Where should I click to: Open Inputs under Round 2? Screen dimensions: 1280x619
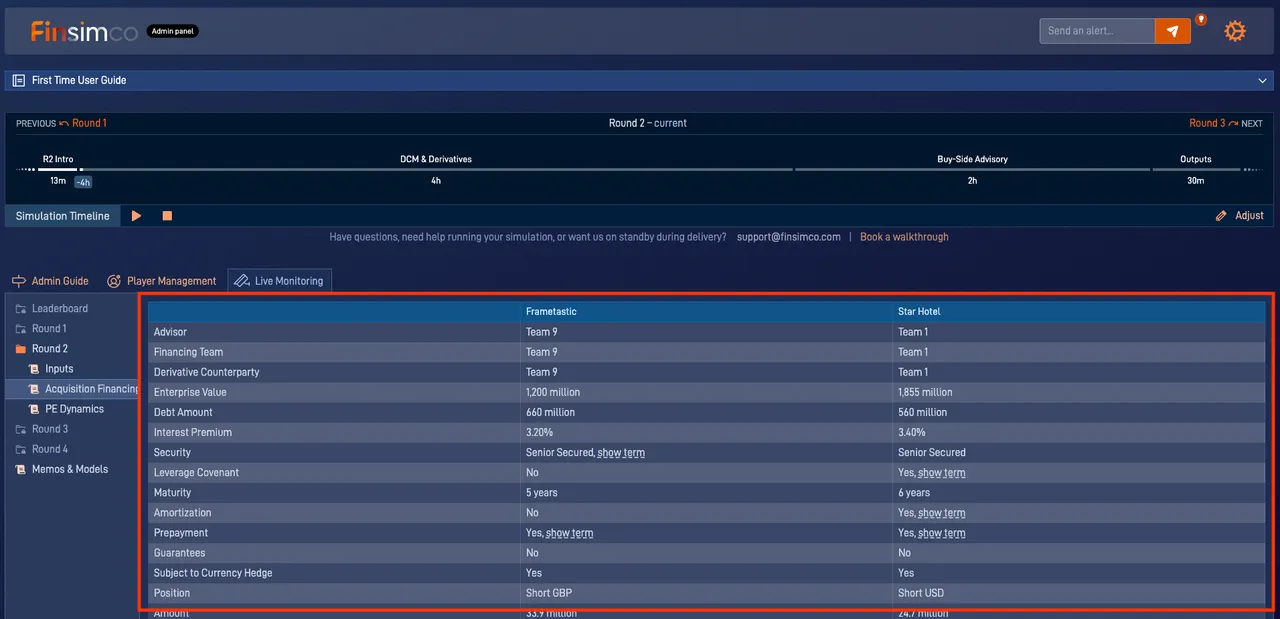click(x=59, y=369)
